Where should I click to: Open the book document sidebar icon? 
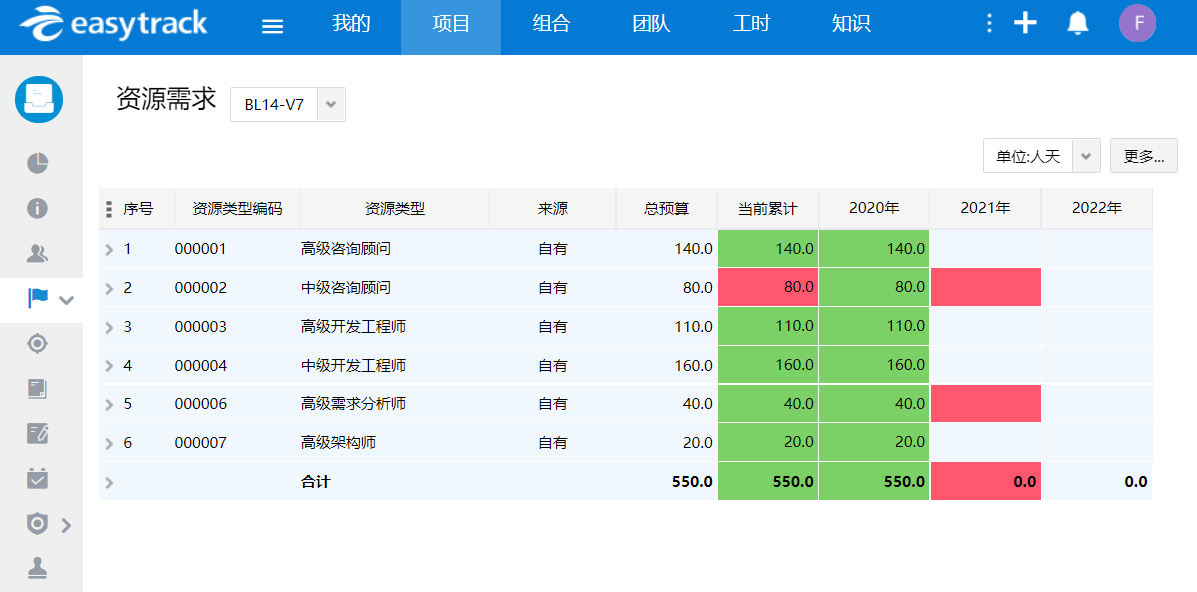pos(37,389)
